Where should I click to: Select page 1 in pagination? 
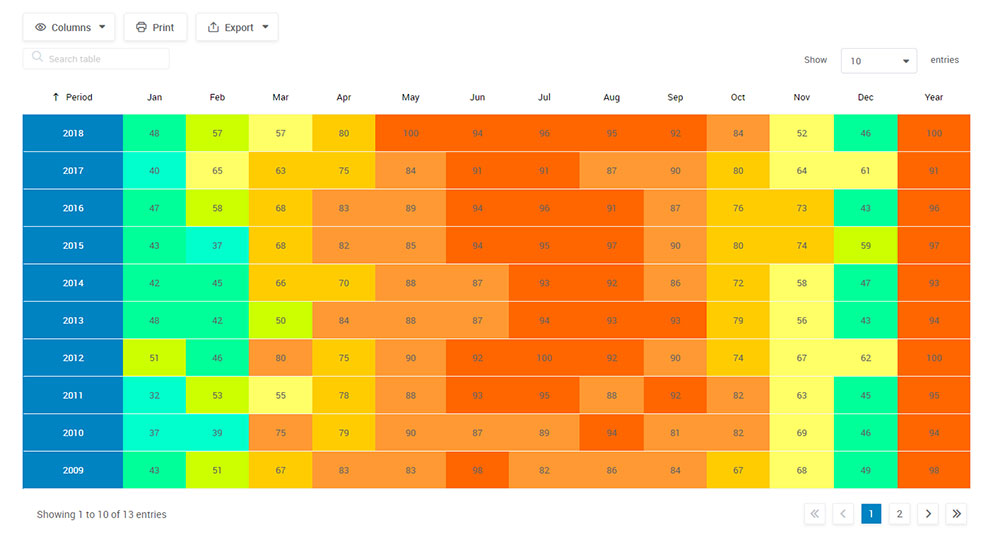[871, 514]
